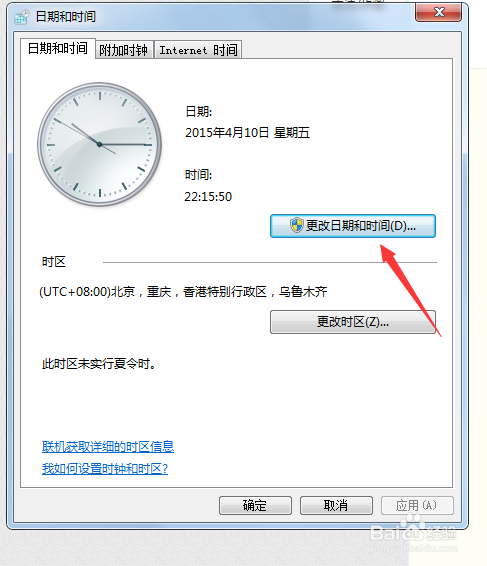The image size is (487, 566).
Task: Confirm with the 确定 button
Action: [x=255, y=505]
